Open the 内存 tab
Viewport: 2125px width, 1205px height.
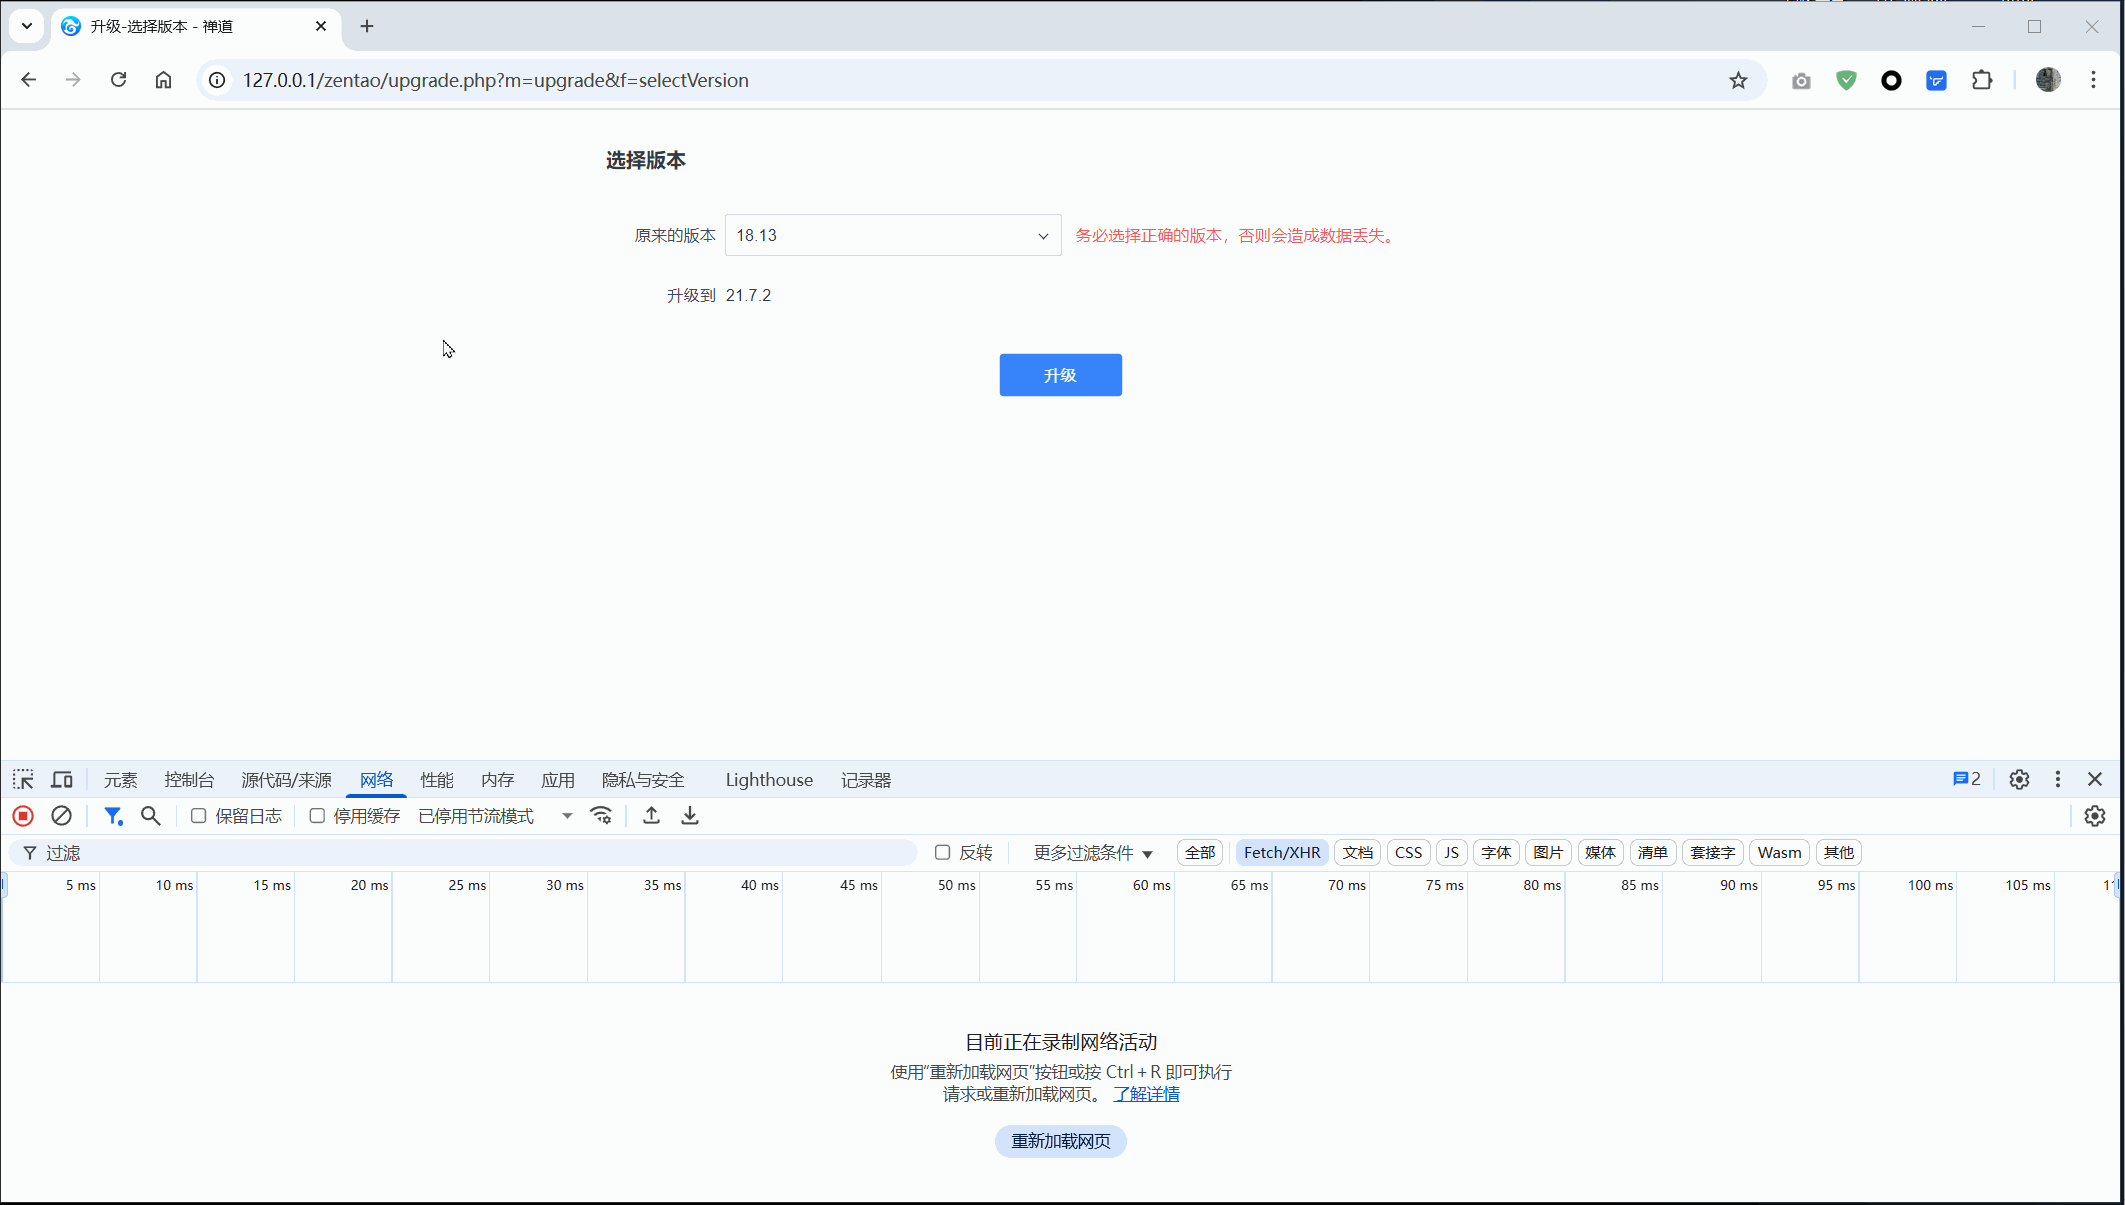(x=497, y=780)
